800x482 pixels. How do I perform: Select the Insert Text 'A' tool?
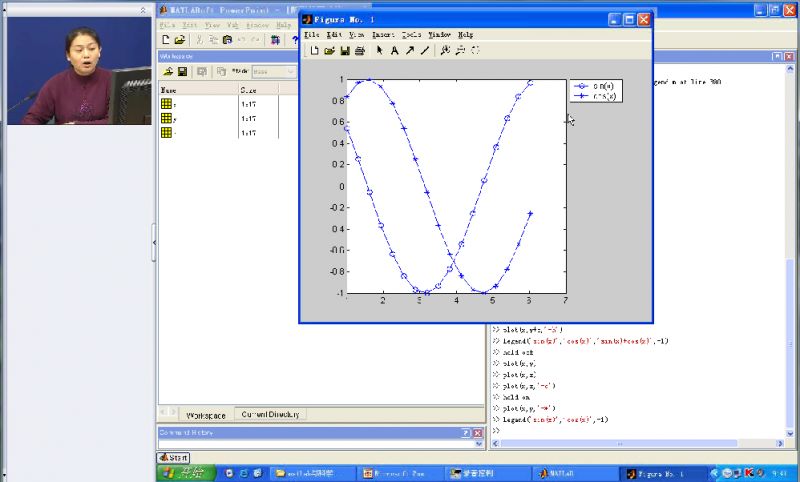coord(395,50)
